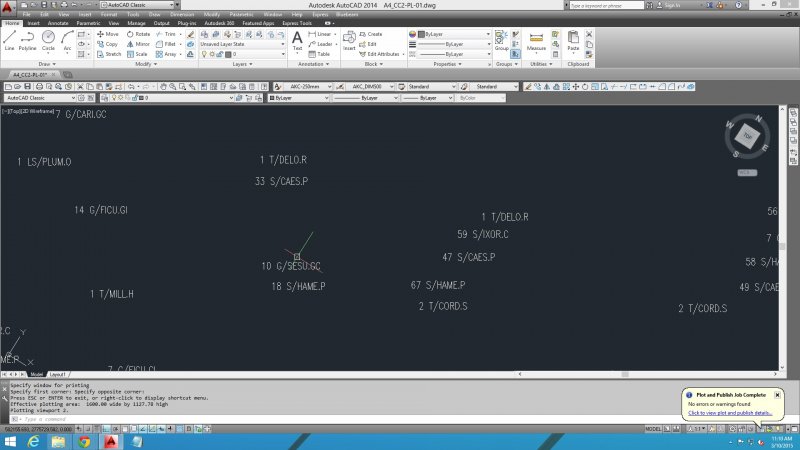Activate the Copy command in Modify panel
Viewport: 800px width, 450px height.
(108, 44)
